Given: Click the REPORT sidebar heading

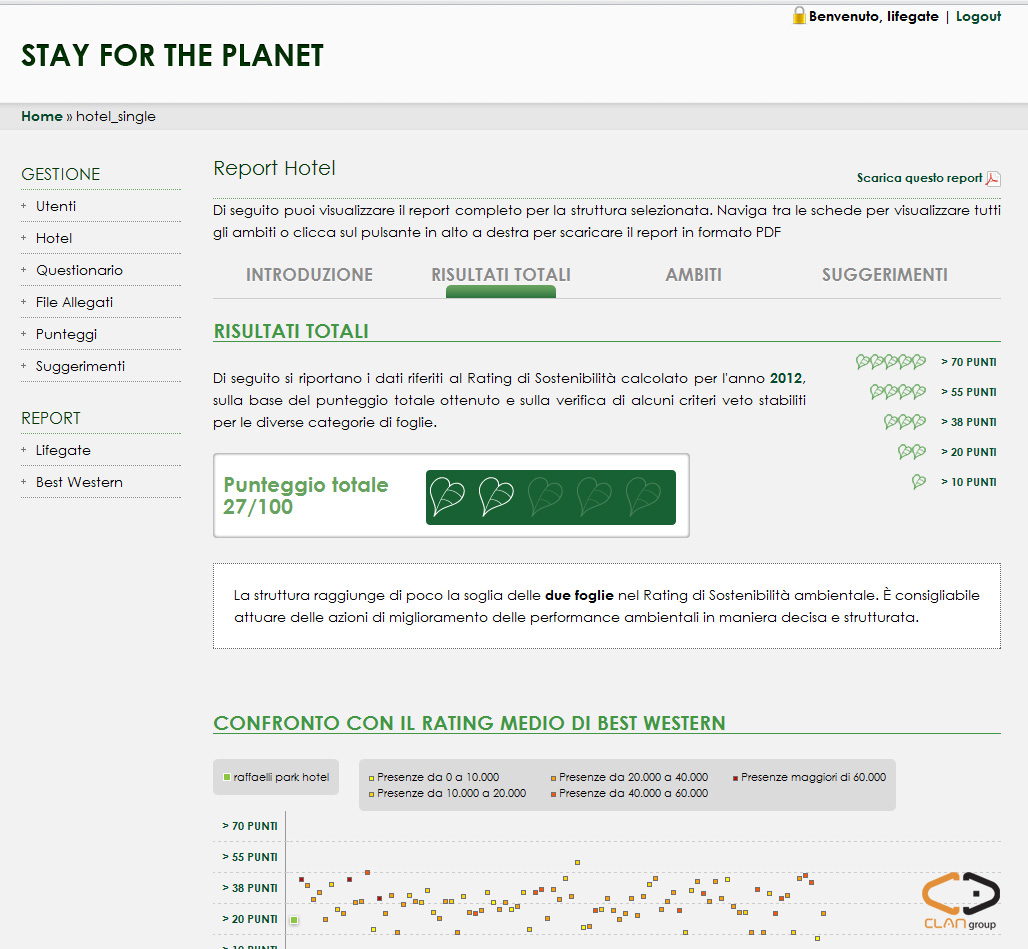Looking at the screenshot, I should [50, 418].
